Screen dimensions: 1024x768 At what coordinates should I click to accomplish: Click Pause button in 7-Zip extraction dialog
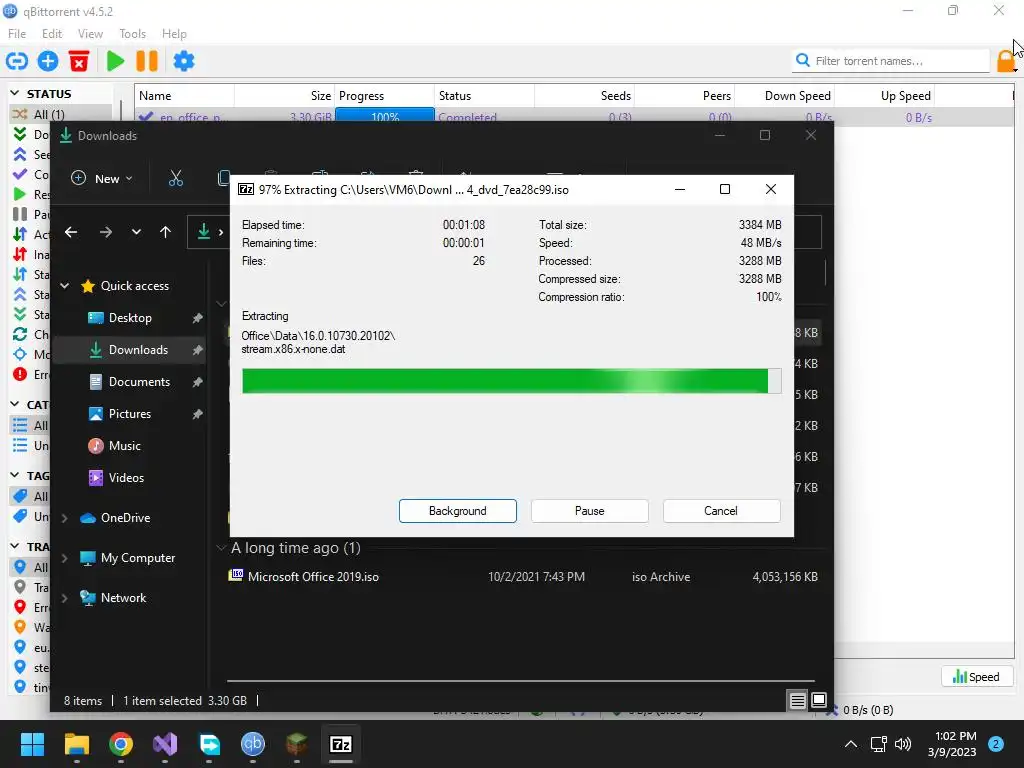tap(590, 511)
